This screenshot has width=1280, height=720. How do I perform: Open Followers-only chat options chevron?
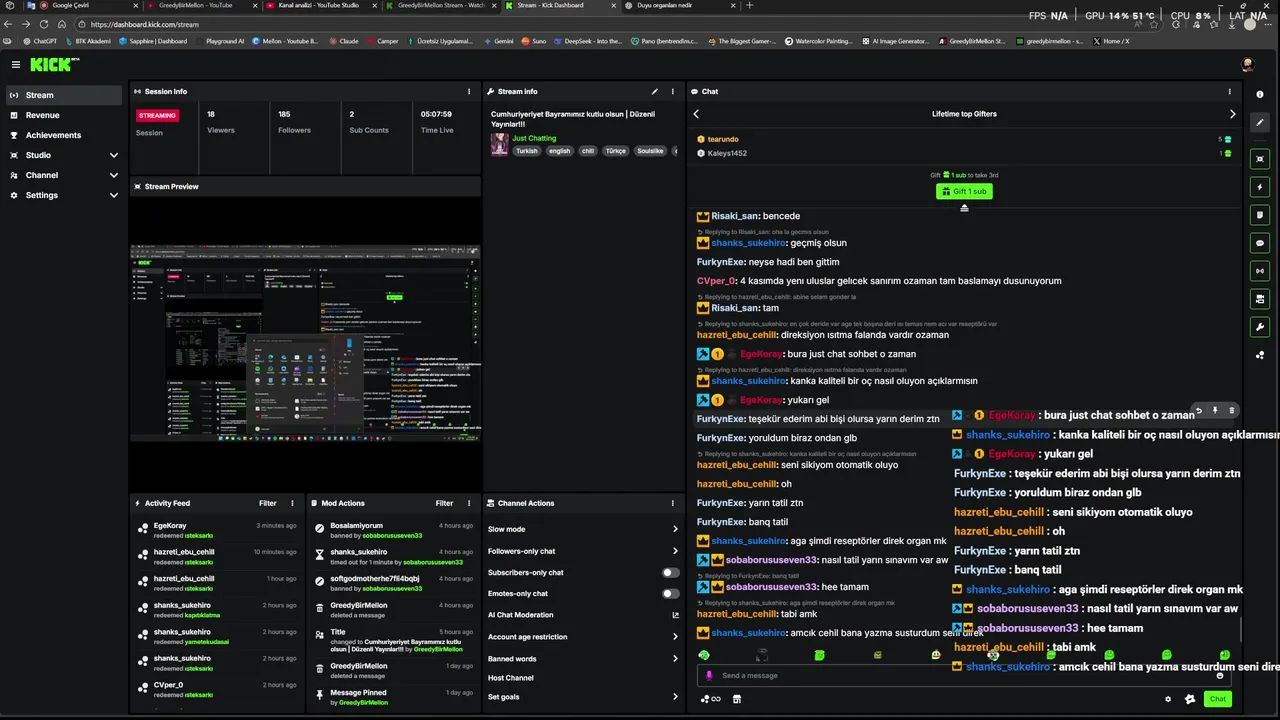(x=675, y=551)
